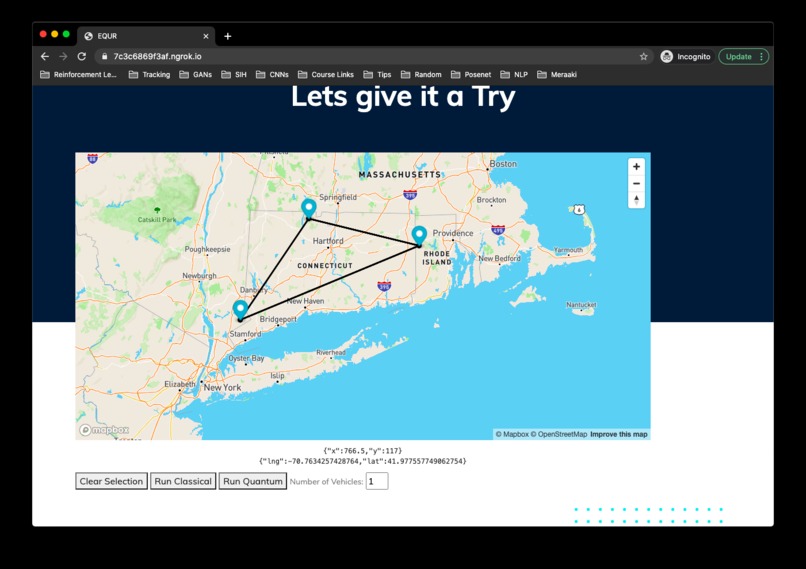Click the map marker near Stamford
Screen dimensions: 806x569
click(x=240, y=310)
